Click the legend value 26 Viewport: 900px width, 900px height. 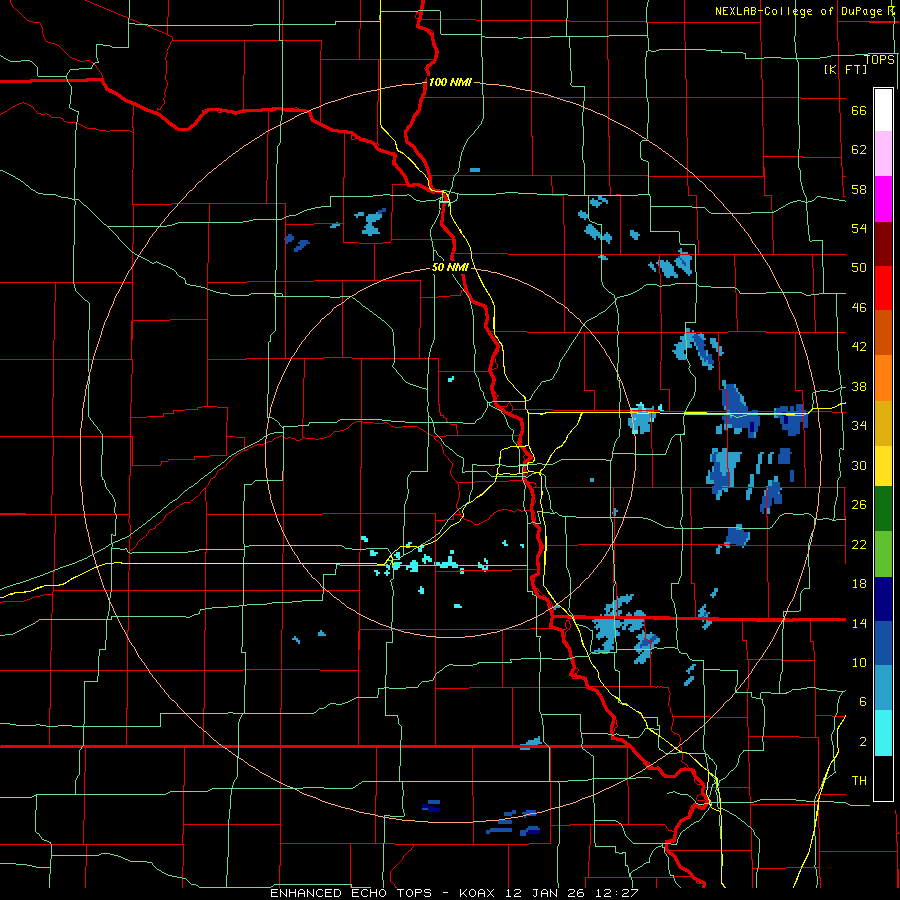click(x=859, y=505)
